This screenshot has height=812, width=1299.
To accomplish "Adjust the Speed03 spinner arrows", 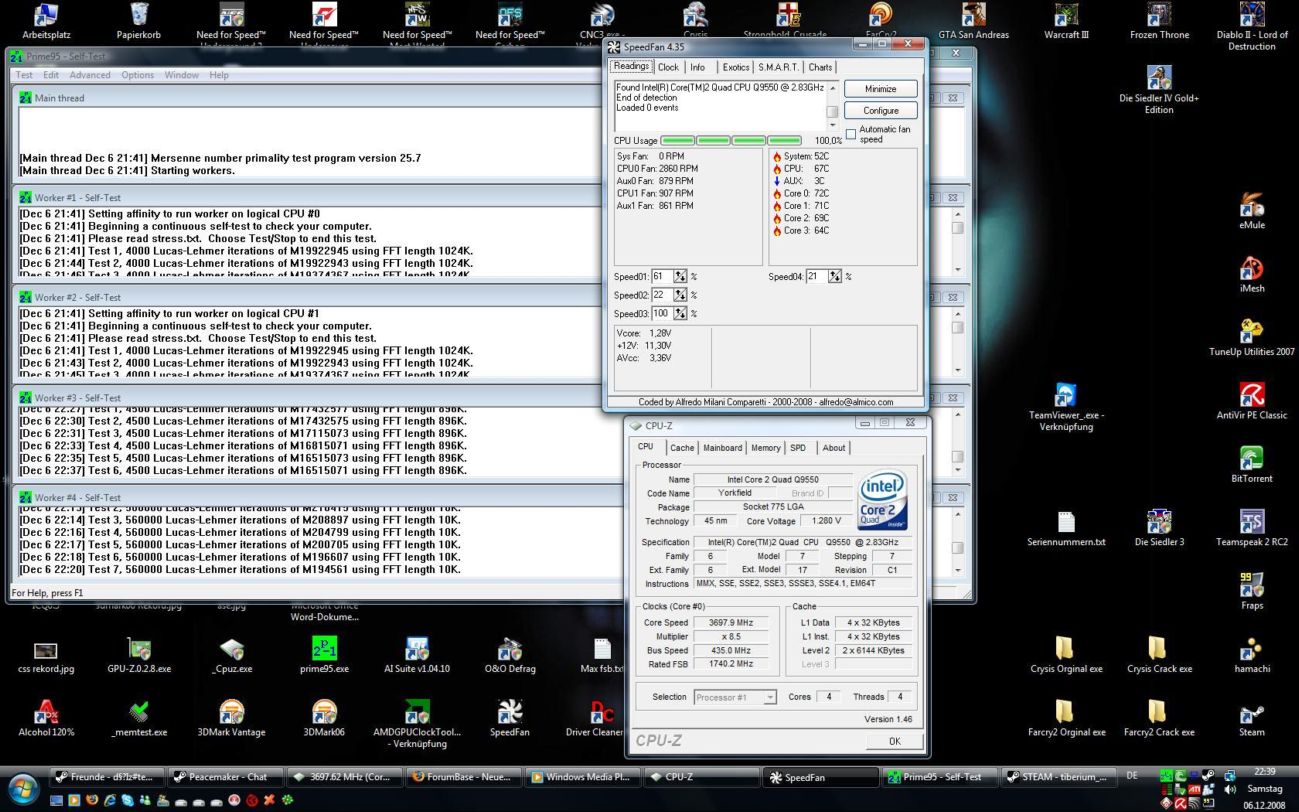I will tap(681, 313).
